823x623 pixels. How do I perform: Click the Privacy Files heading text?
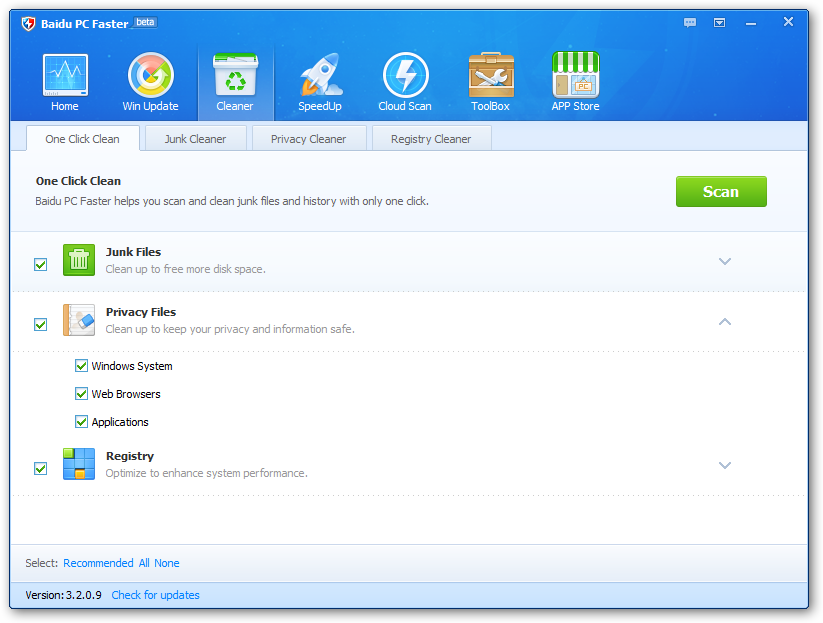pyautogui.click(x=141, y=312)
